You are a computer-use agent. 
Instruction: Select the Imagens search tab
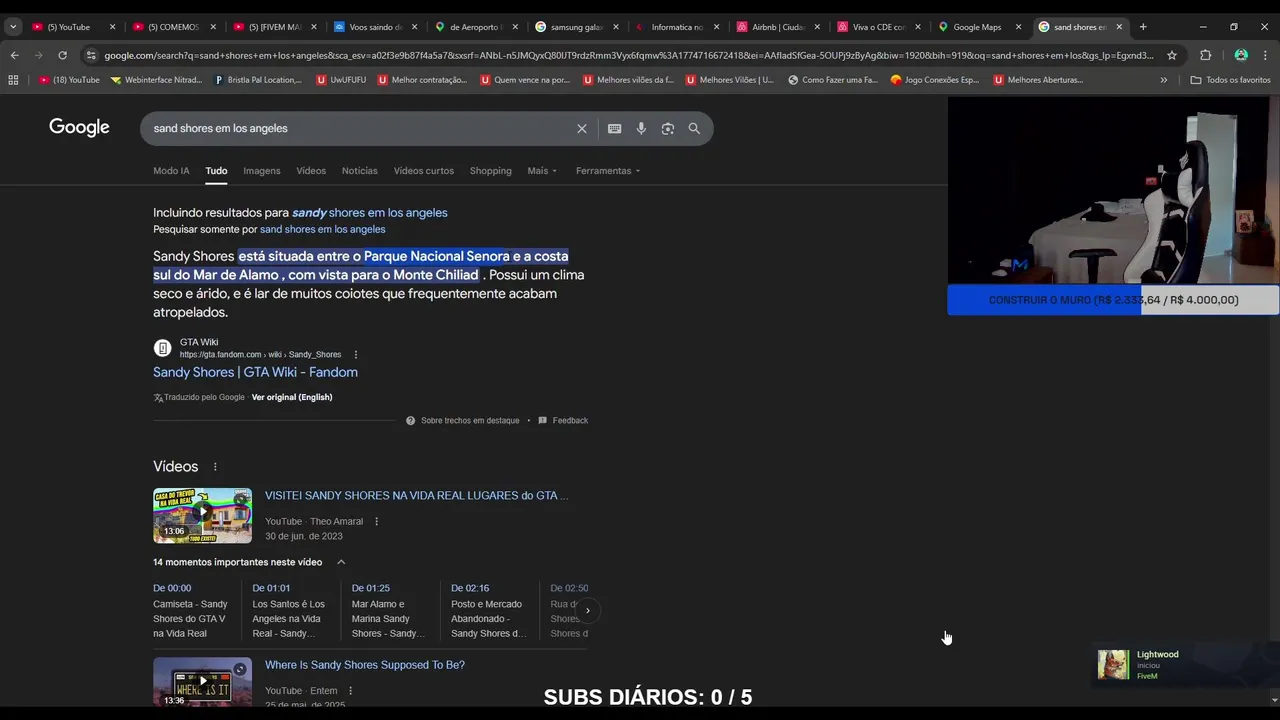pos(262,171)
